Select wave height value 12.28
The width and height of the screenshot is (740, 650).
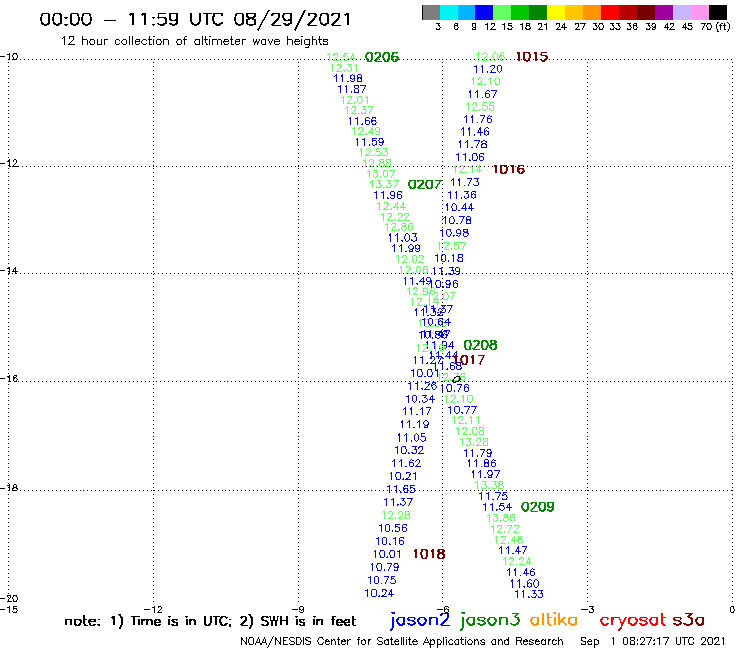click(x=396, y=515)
